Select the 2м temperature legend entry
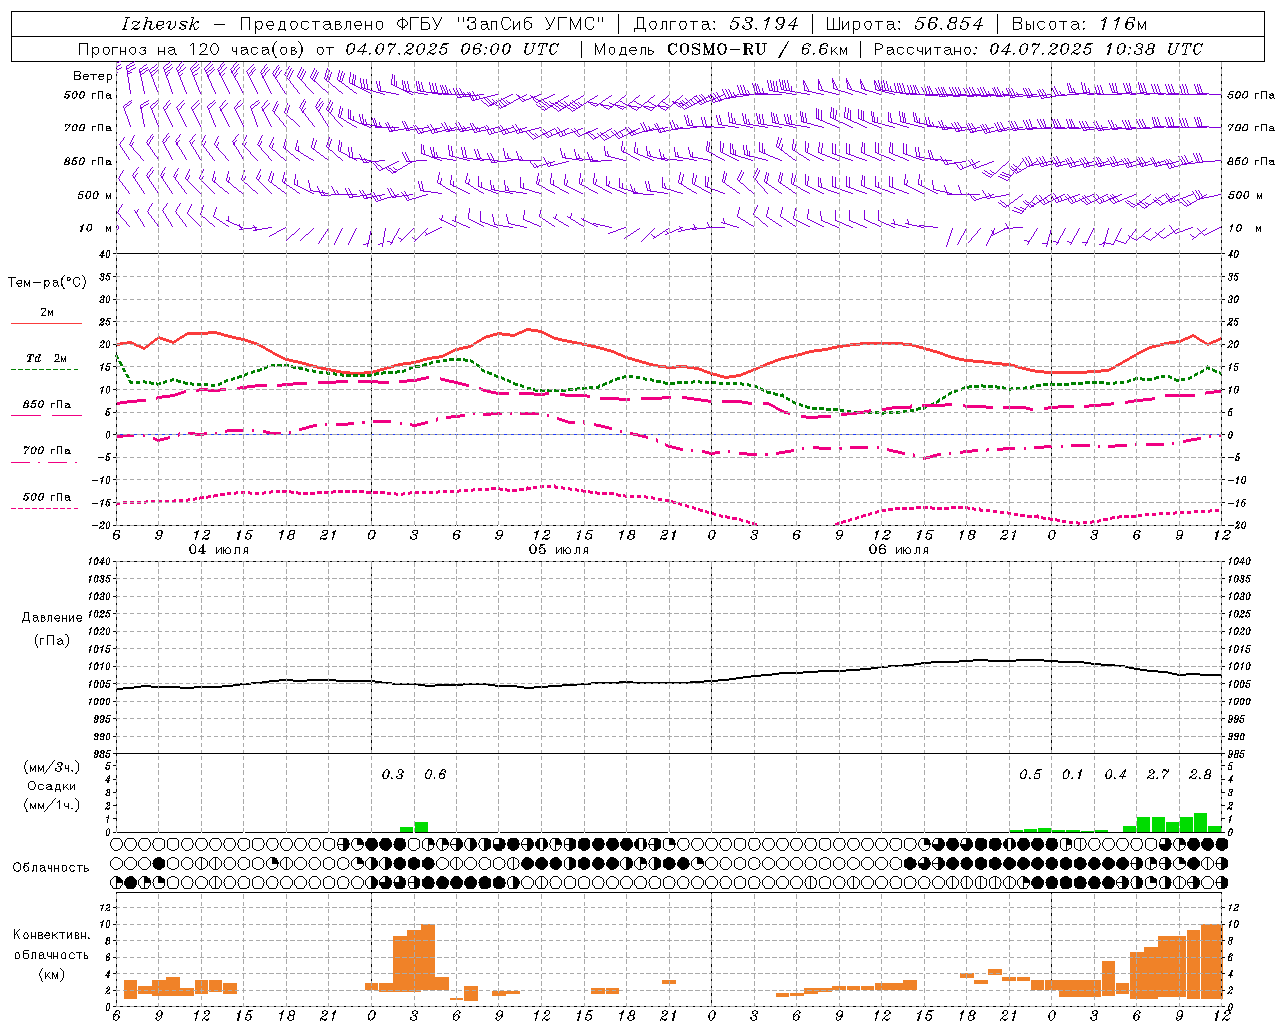Screen dimensions: 1280x1024 pos(47,313)
